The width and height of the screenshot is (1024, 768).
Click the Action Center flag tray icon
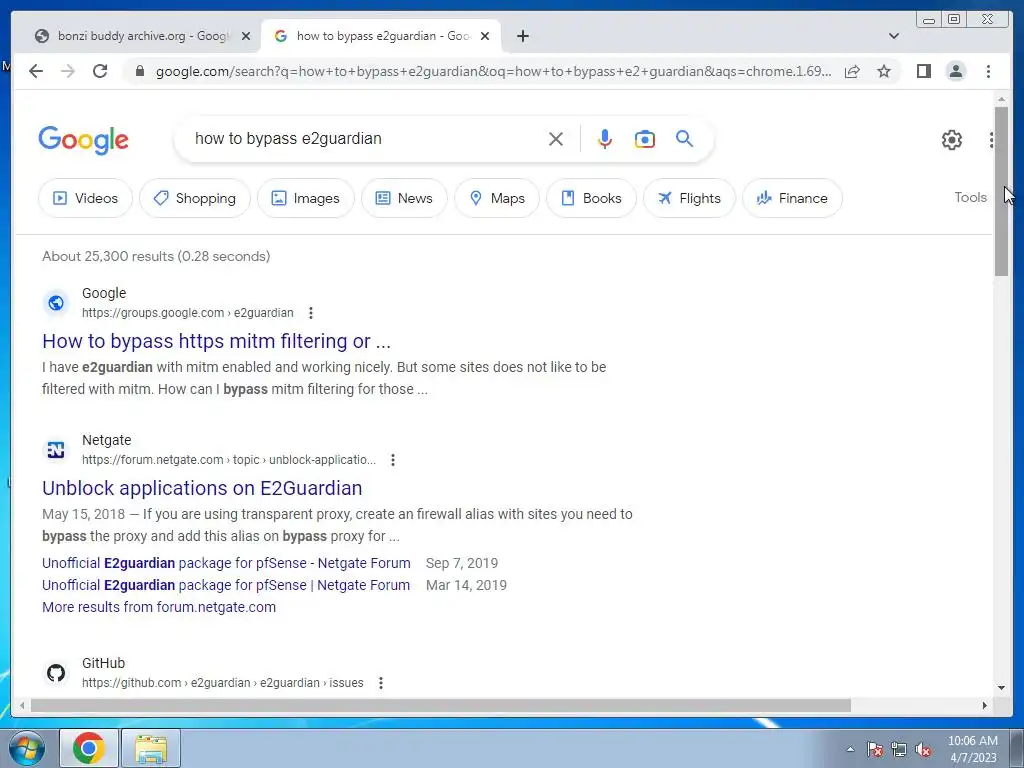pos(875,750)
